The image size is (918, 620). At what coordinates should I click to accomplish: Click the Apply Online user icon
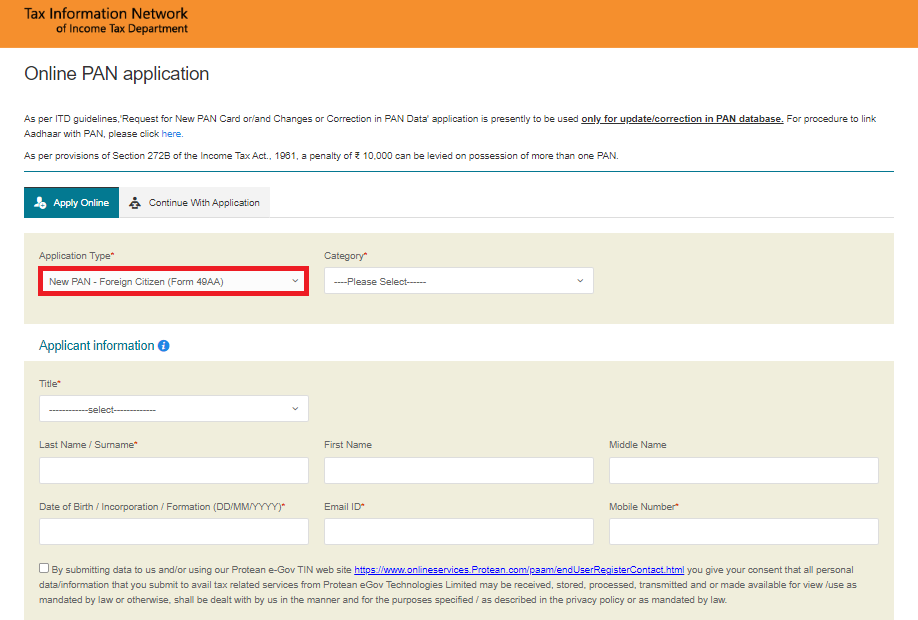point(40,203)
